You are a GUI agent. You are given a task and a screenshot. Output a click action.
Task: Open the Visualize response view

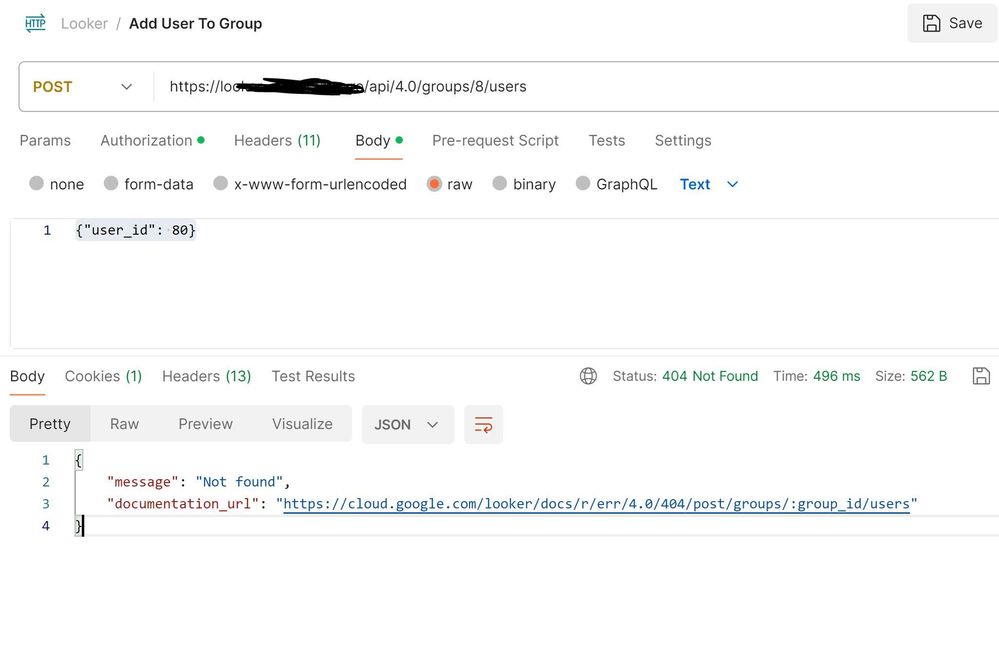point(302,424)
